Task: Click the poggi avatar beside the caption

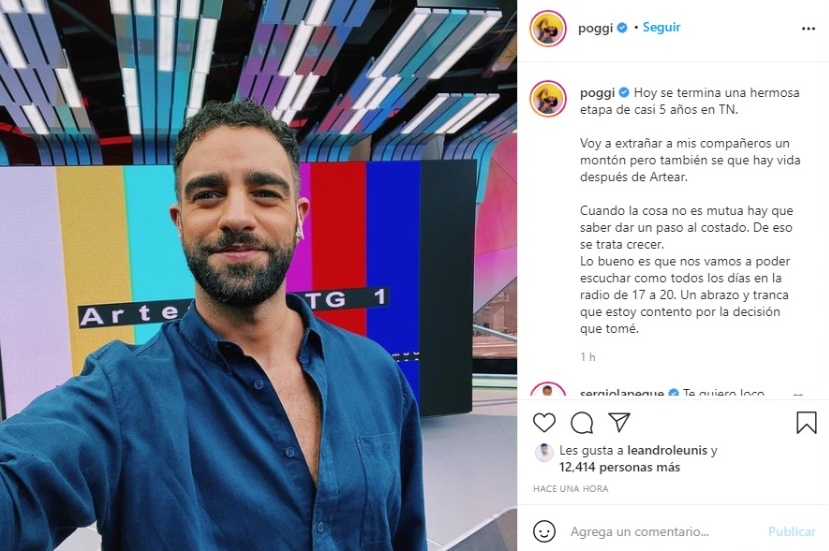Action: (x=548, y=99)
